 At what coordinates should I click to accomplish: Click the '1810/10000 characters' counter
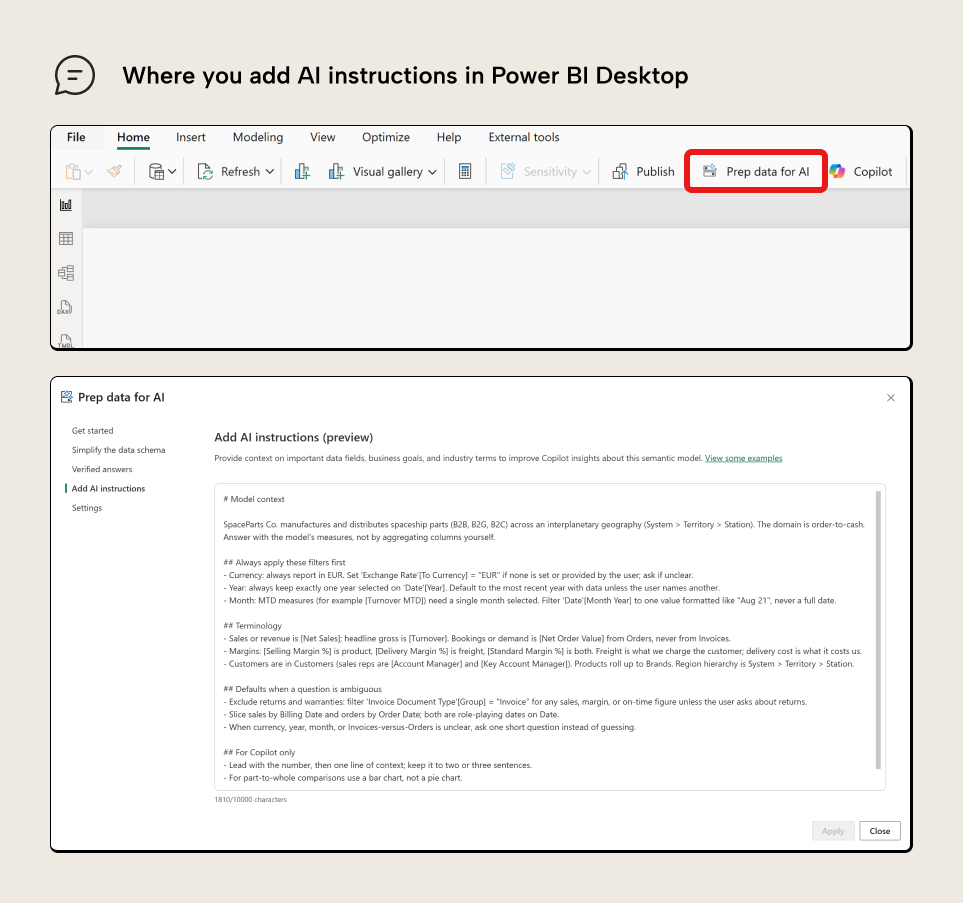251,800
